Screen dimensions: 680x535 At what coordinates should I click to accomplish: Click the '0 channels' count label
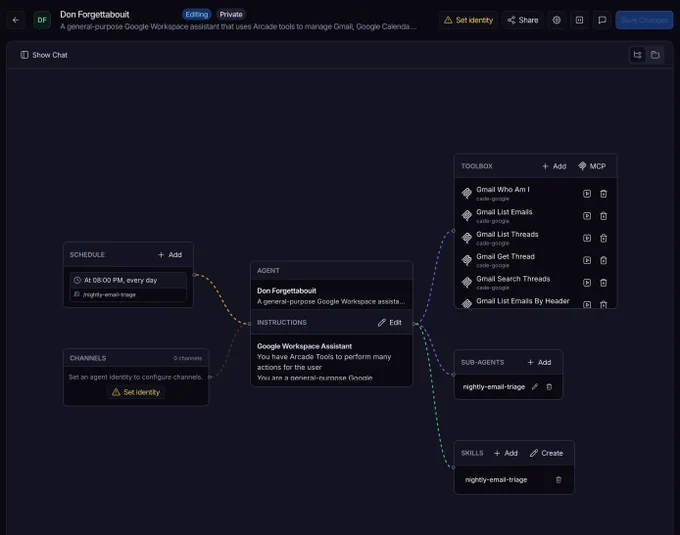pos(187,358)
